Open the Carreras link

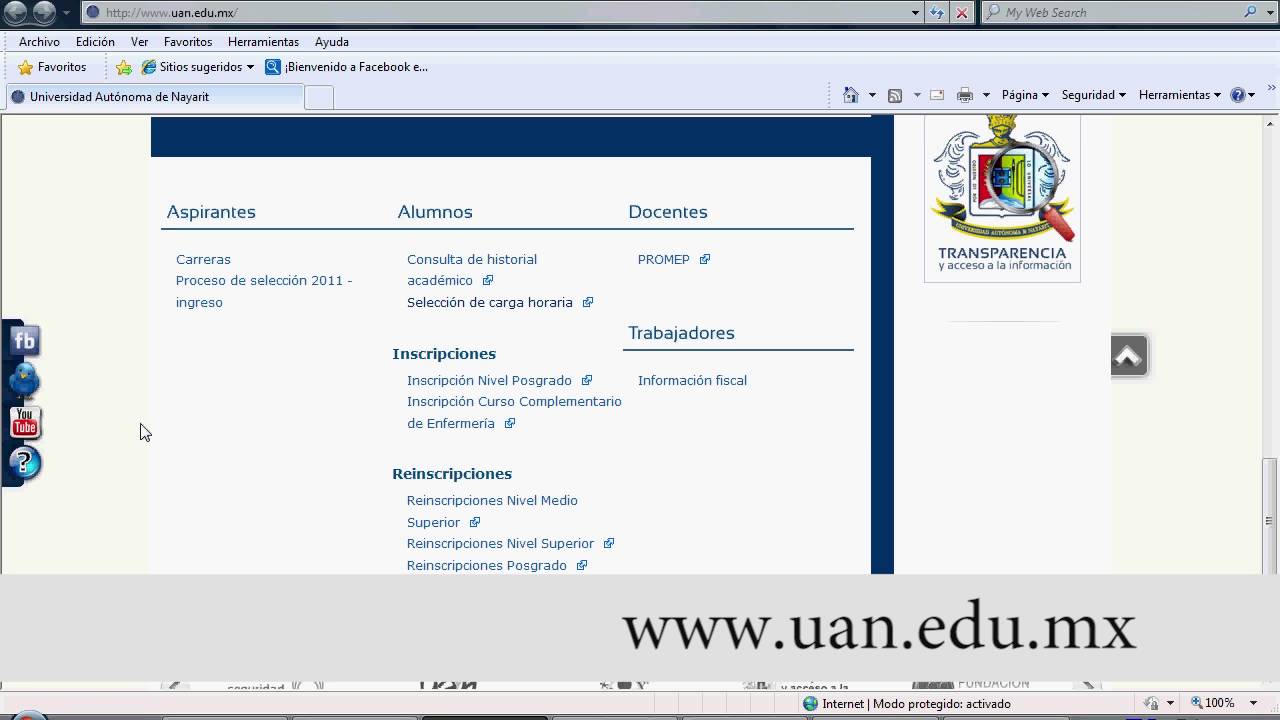pyautogui.click(x=203, y=259)
